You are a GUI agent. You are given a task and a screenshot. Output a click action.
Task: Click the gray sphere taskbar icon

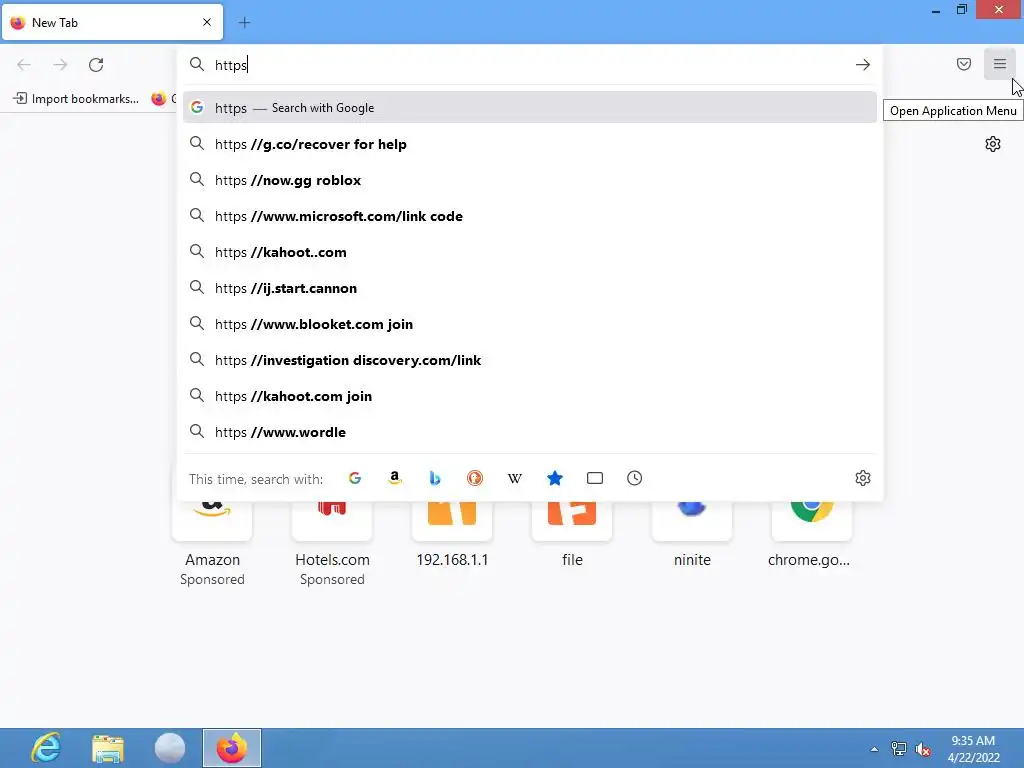[x=169, y=748]
